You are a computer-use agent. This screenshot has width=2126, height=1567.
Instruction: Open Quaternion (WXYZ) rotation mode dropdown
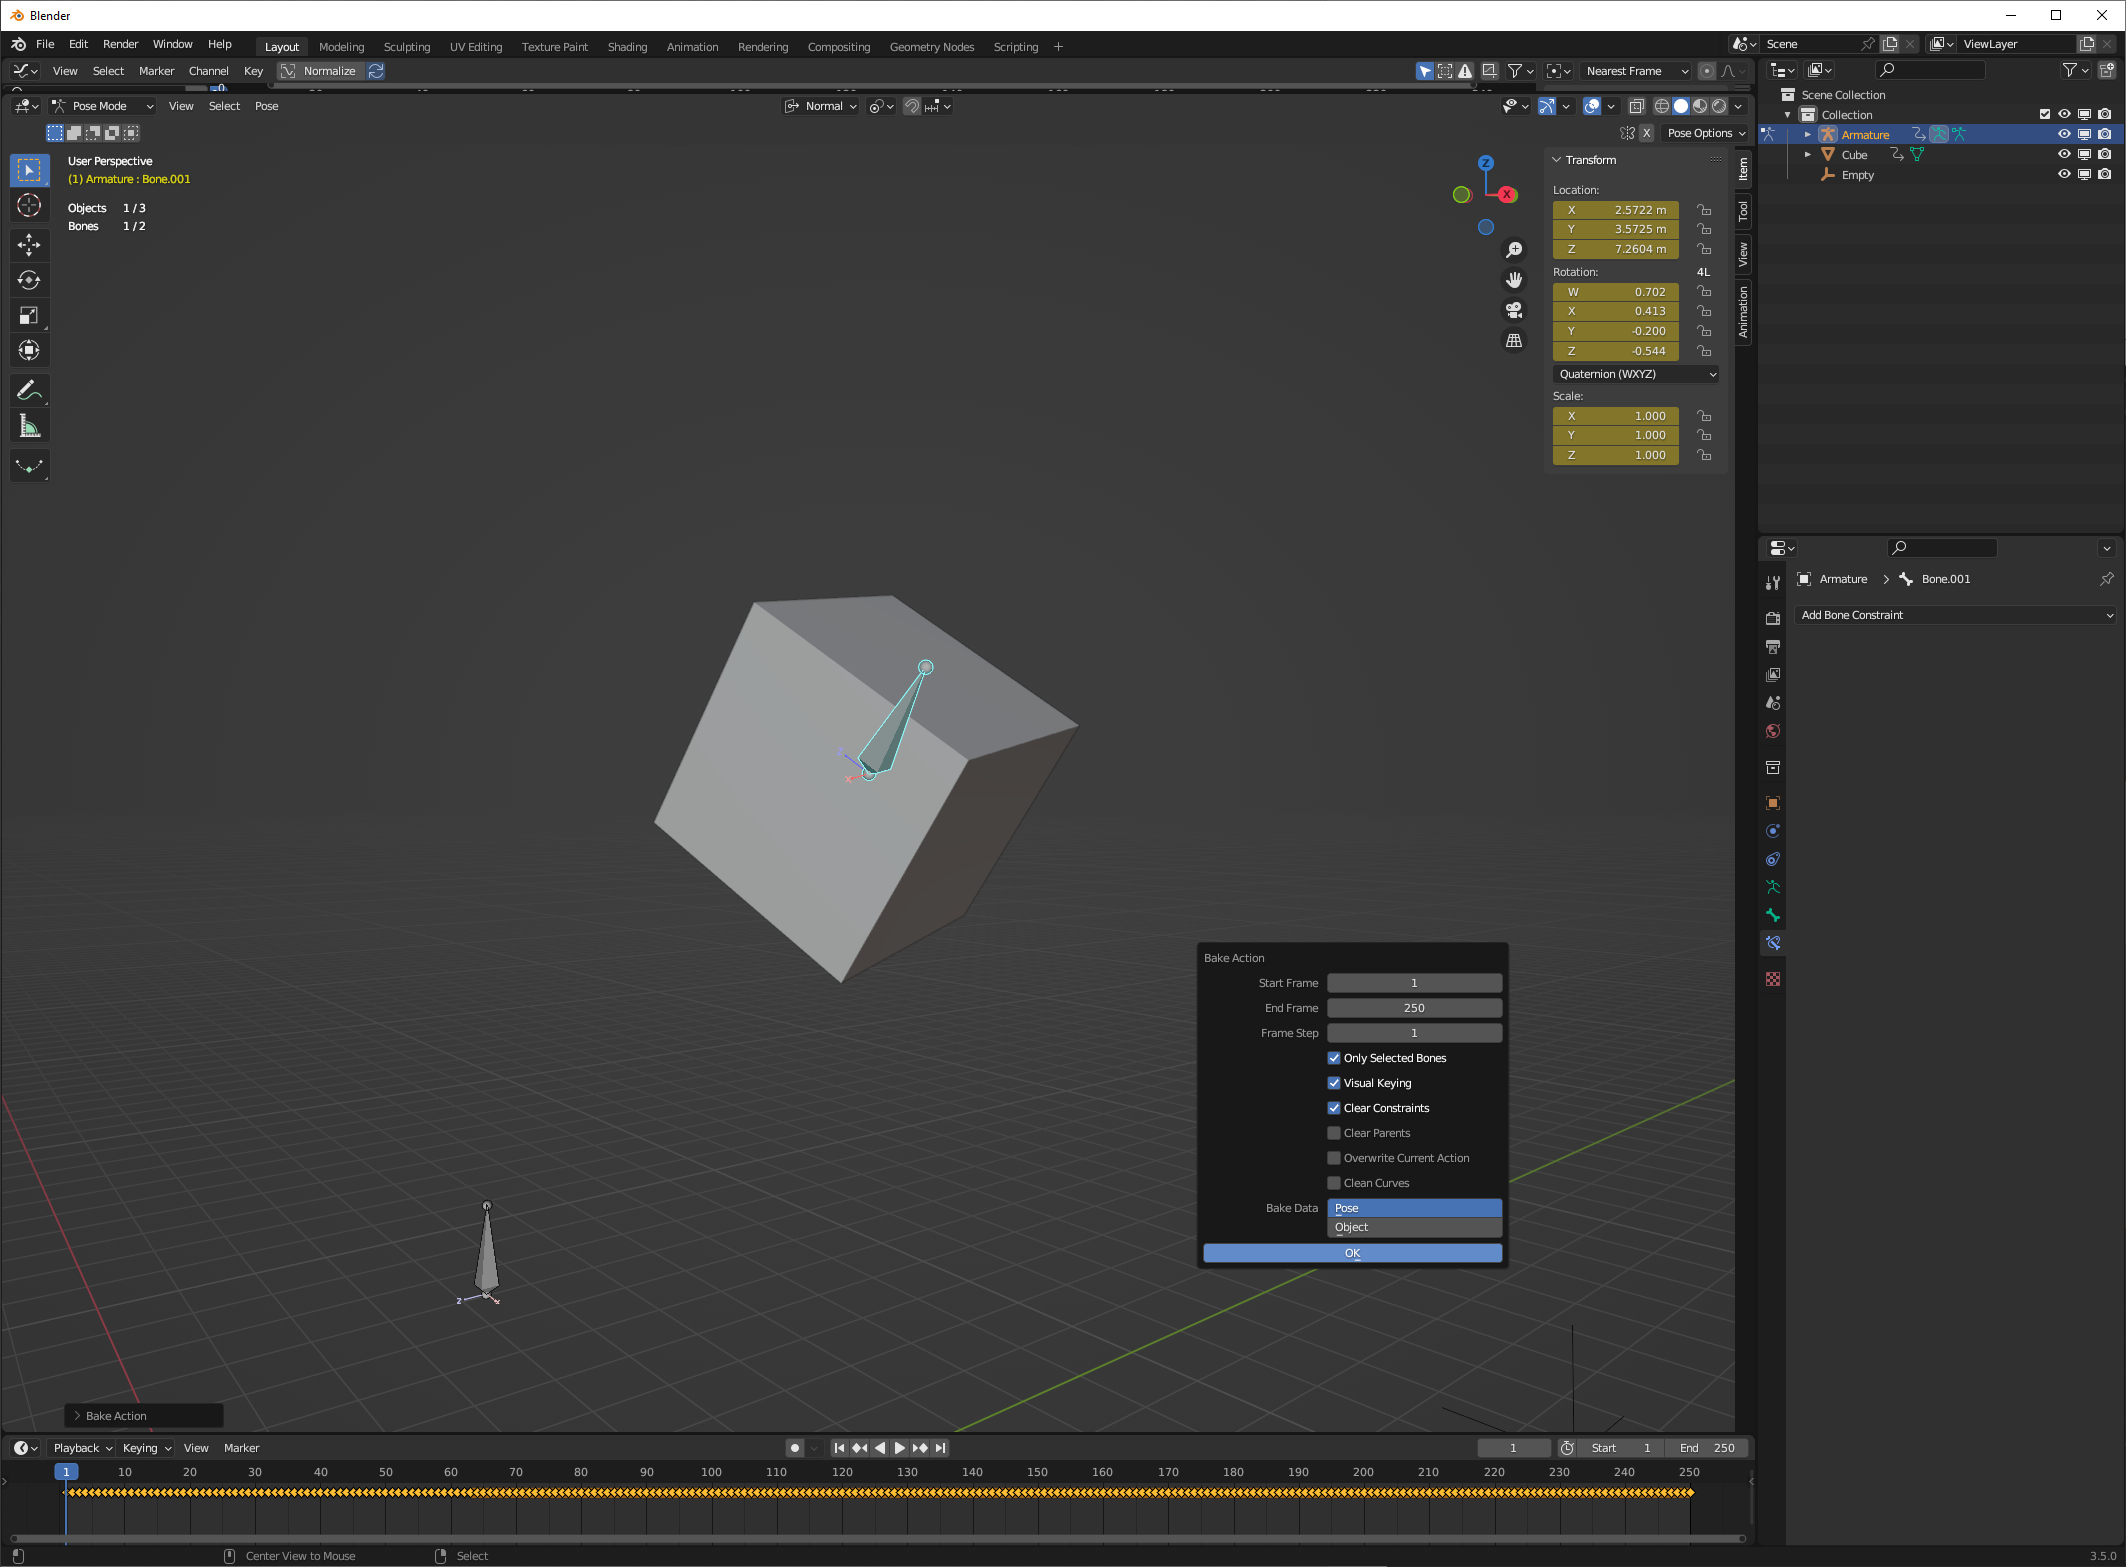tap(1637, 374)
